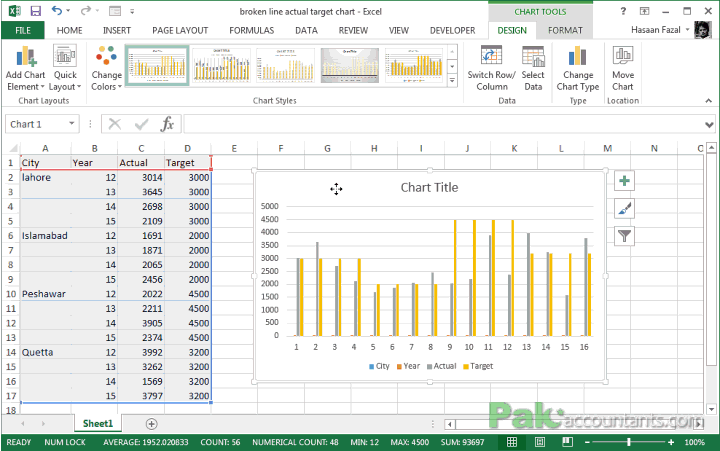Click the 100% zoom level

[x=694, y=442]
